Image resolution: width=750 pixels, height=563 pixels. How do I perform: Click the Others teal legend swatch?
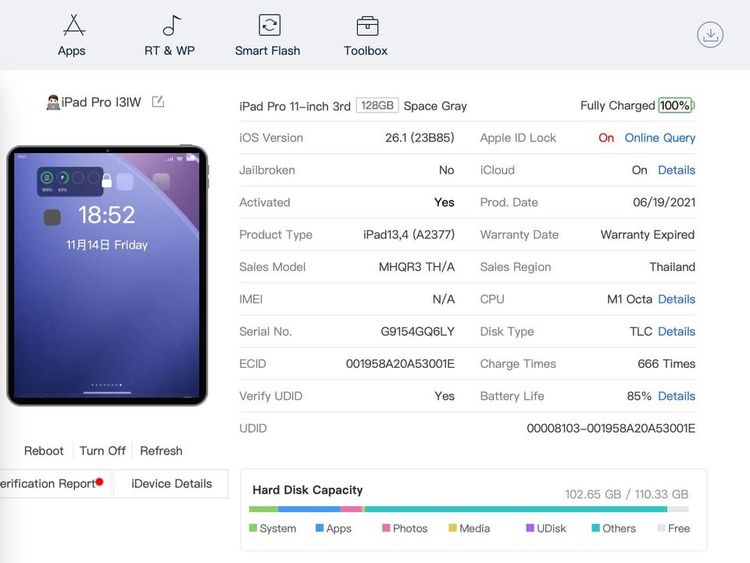[x=596, y=528]
